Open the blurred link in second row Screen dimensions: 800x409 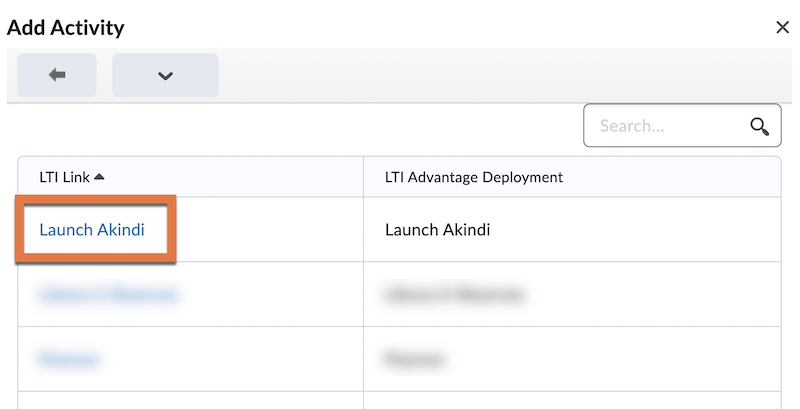(x=108, y=295)
